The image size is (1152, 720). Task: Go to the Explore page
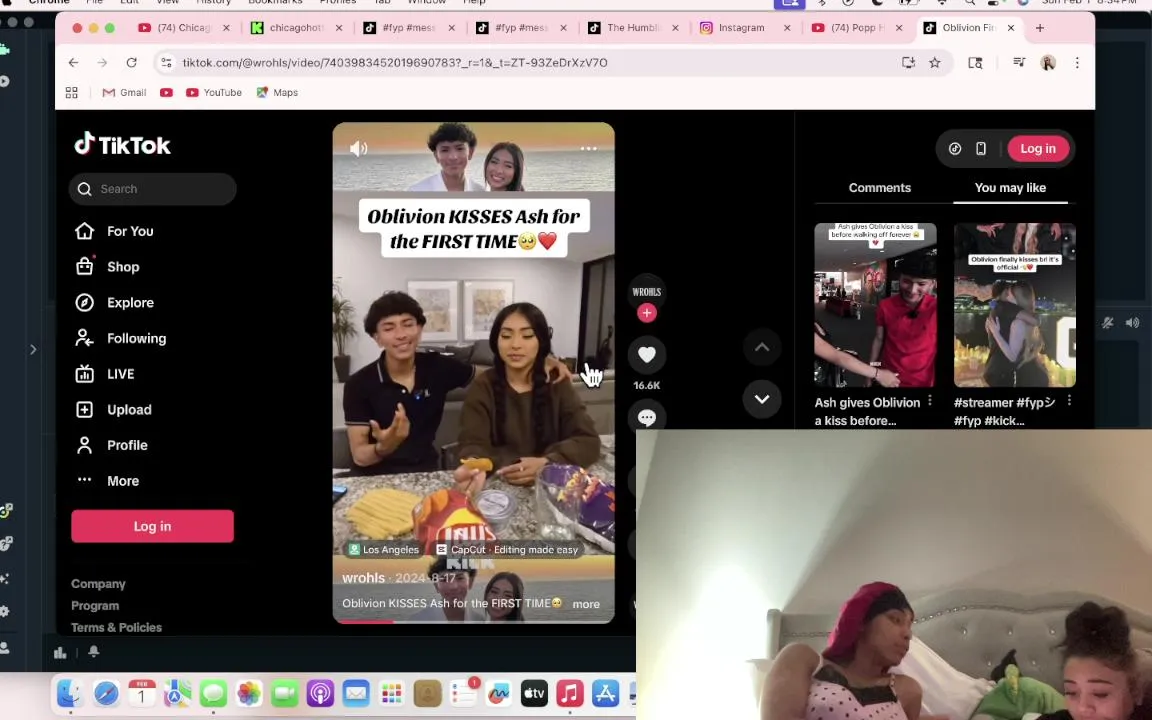115,303
